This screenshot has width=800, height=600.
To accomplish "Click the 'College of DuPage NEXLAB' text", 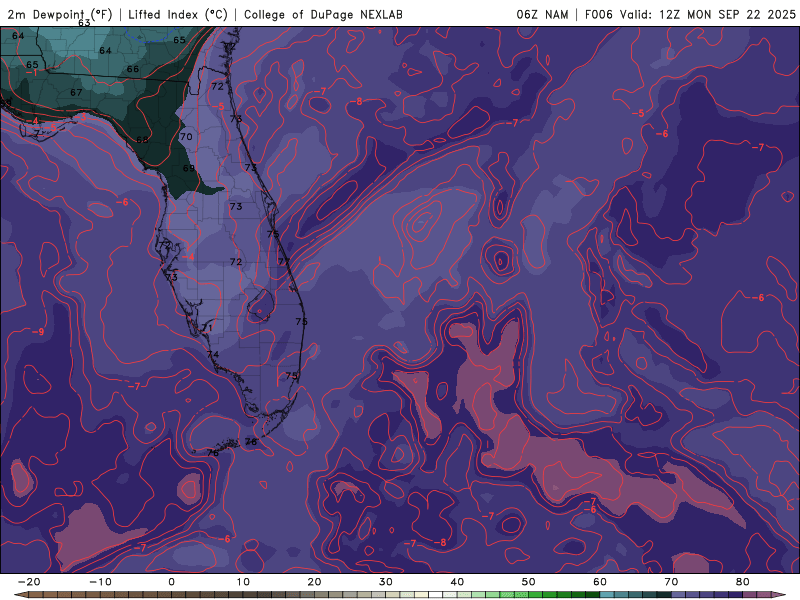I will [x=323, y=14].
